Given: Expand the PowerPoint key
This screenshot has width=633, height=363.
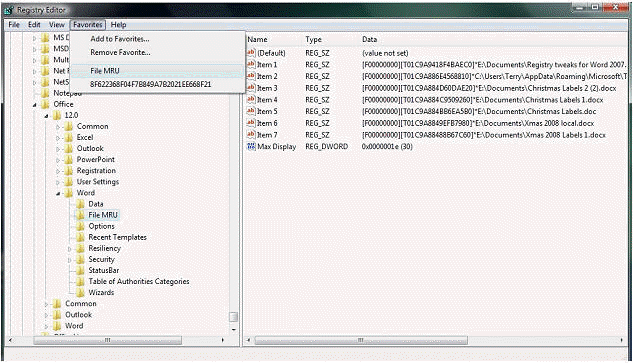Looking at the screenshot, I should click(x=58, y=160).
